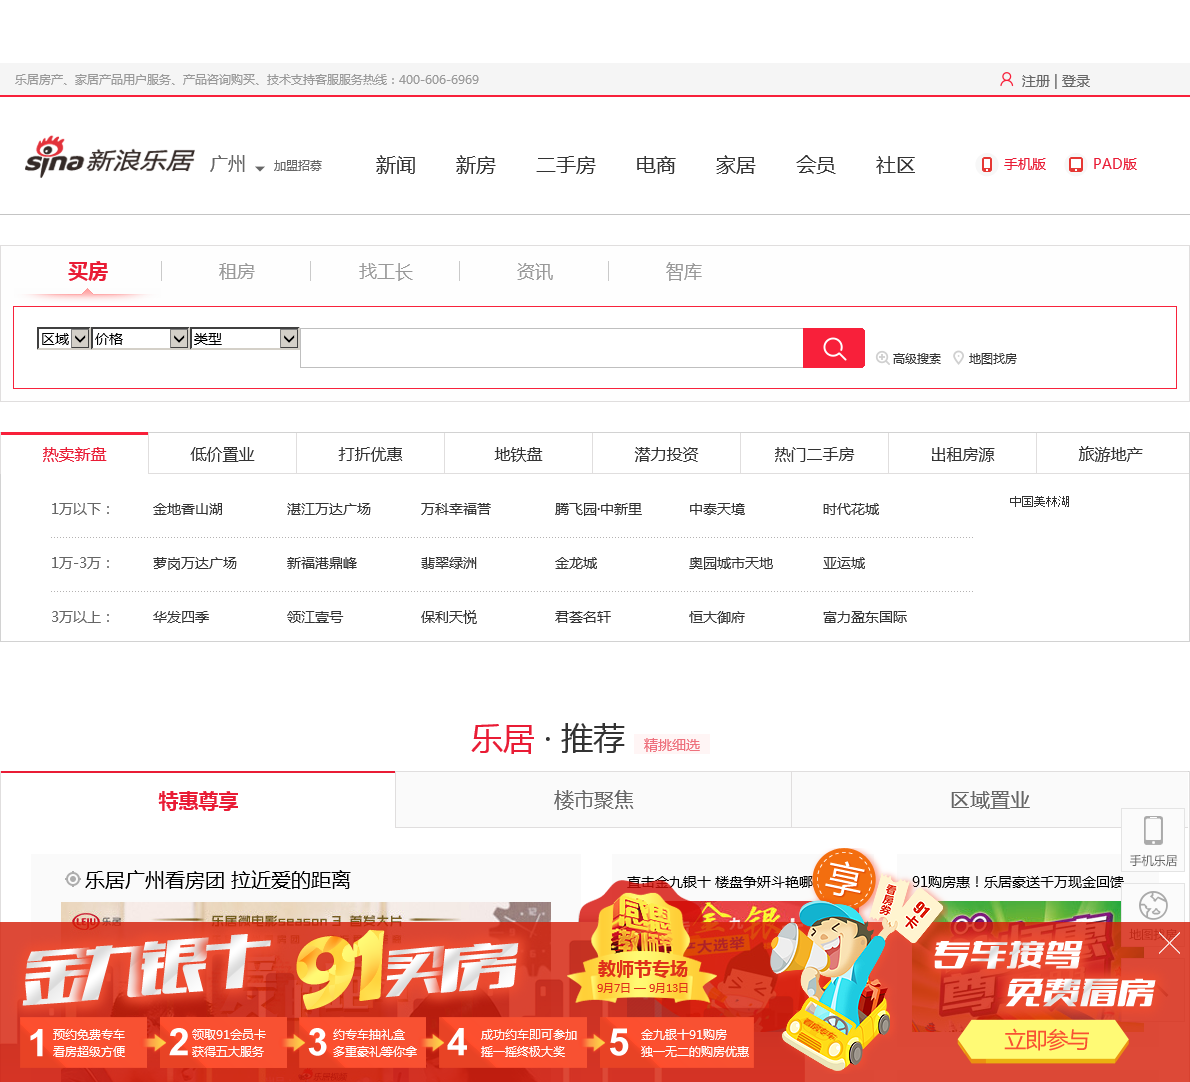Open the 万科幸福誉 listing
Image resolution: width=1190 pixels, height=1082 pixels.
pyautogui.click(x=455, y=509)
